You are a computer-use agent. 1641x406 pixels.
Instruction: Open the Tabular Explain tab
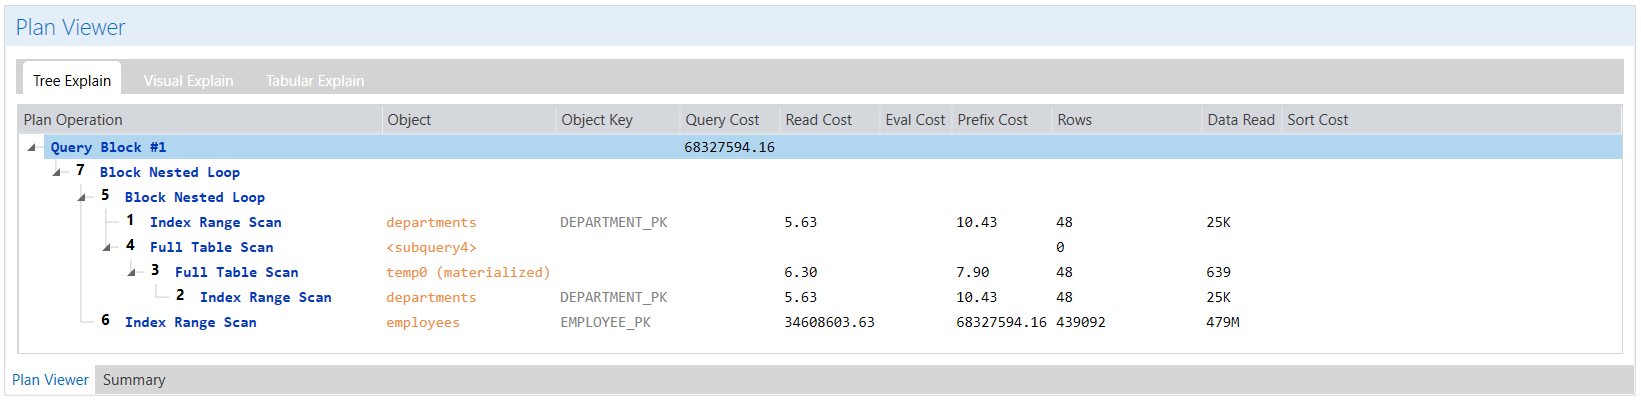315,81
